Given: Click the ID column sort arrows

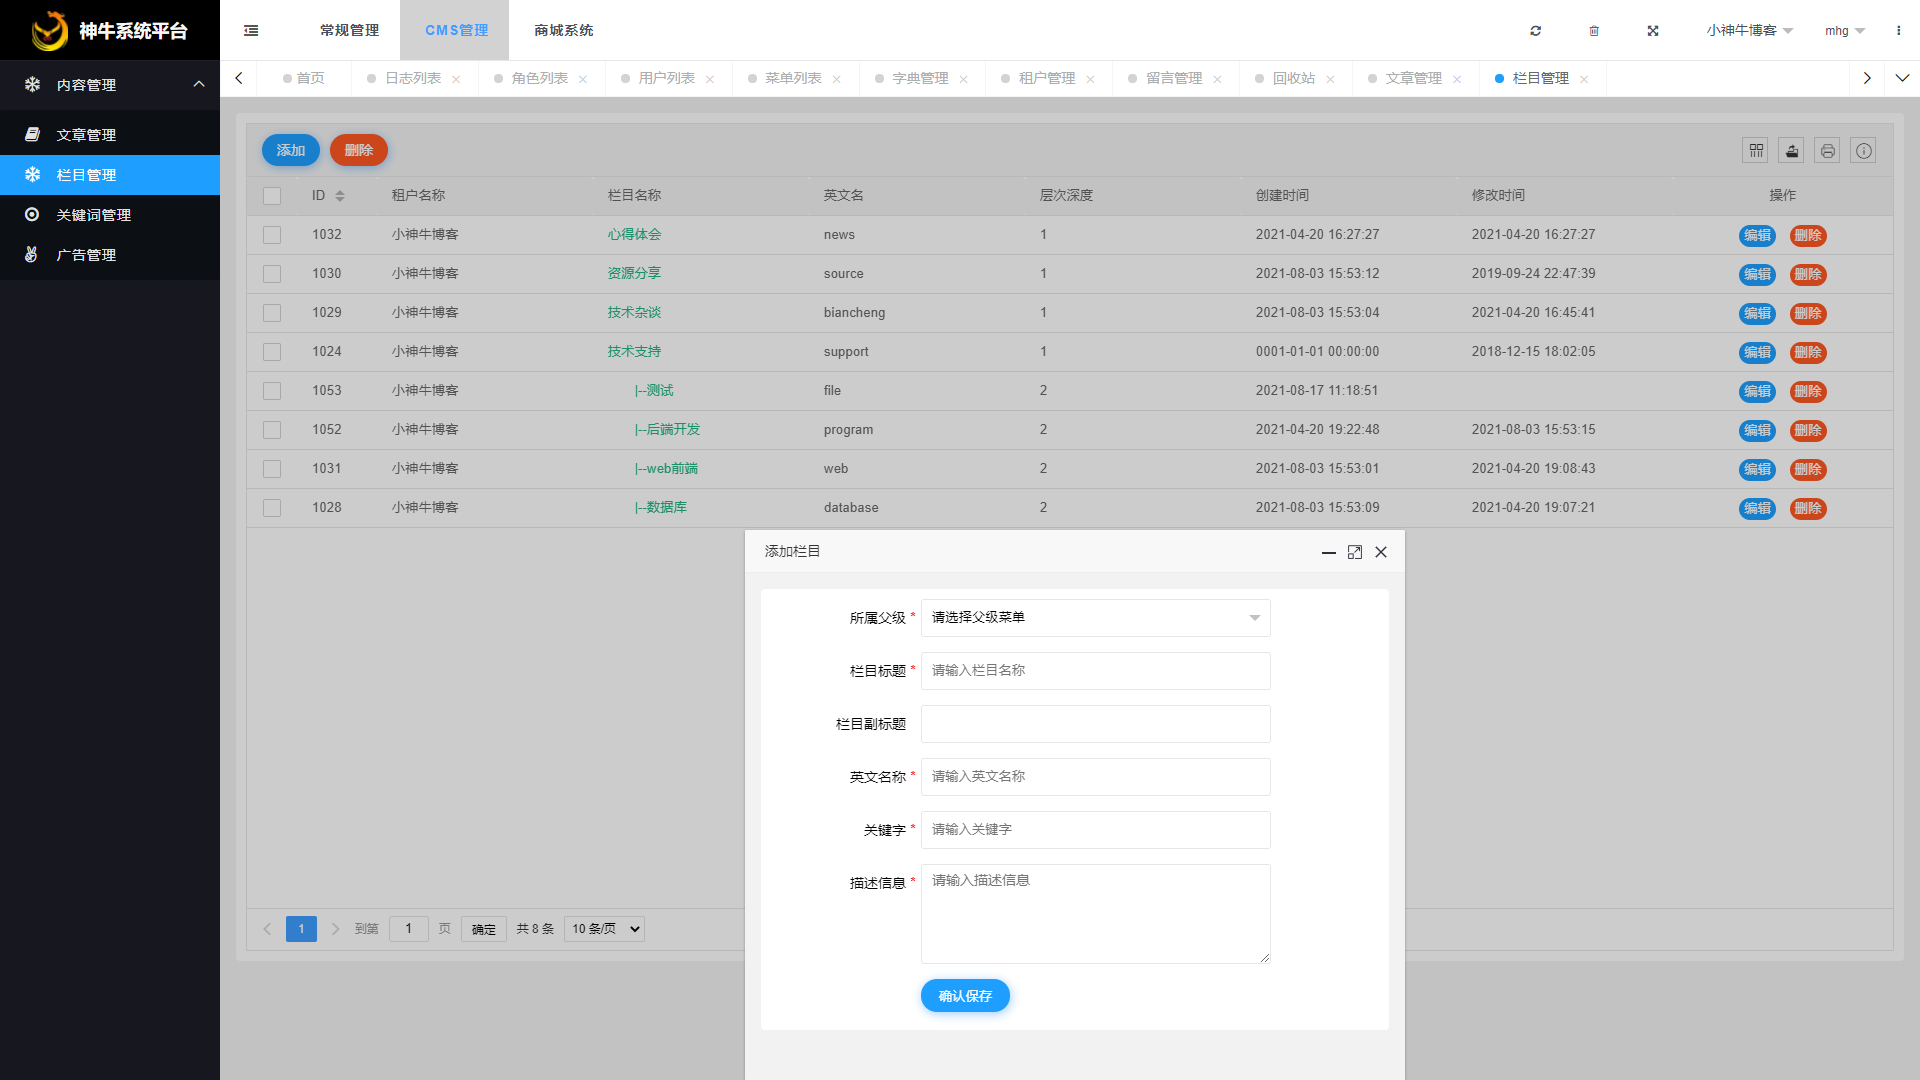Looking at the screenshot, I should click(x=341, y=195).
